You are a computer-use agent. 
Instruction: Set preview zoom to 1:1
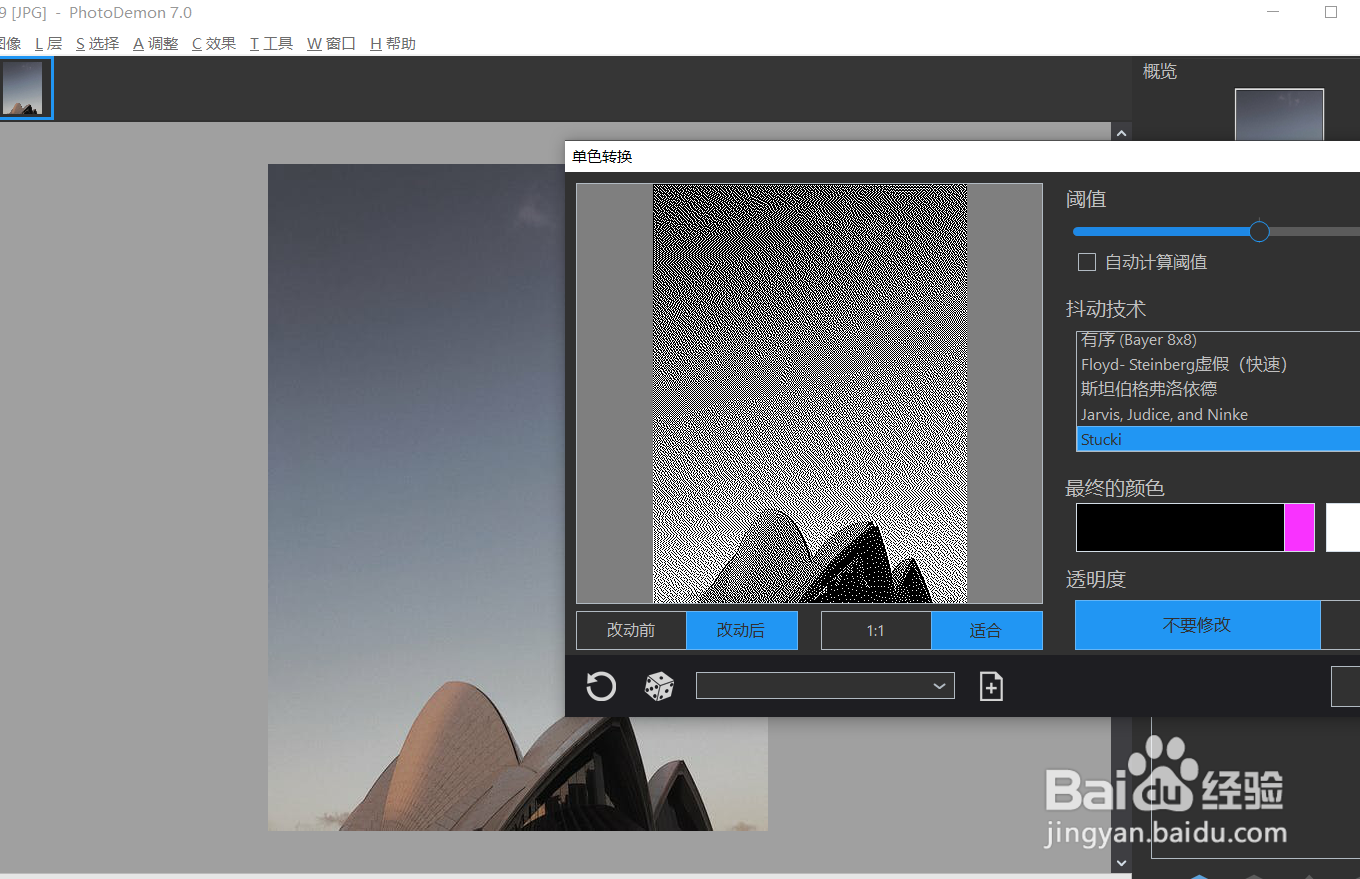tap(876, 630)
